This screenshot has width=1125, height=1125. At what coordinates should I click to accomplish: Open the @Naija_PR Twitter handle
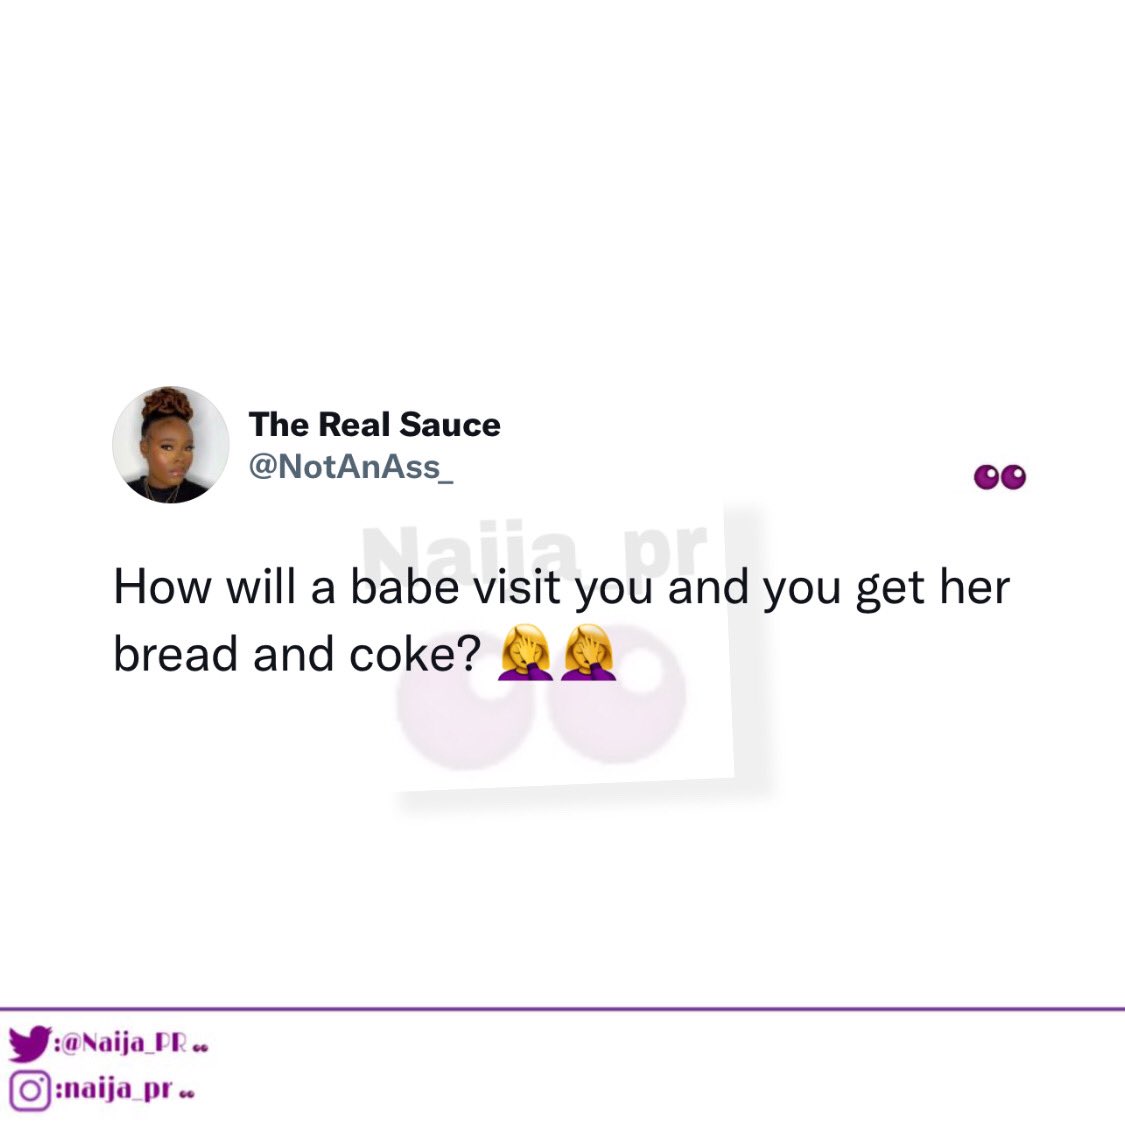click(x=120, y=1042)
